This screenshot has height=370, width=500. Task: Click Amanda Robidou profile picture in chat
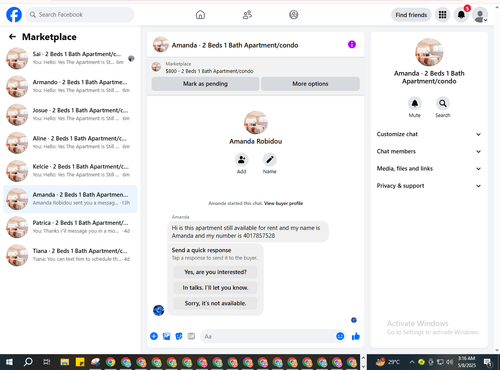pos(256,123)
